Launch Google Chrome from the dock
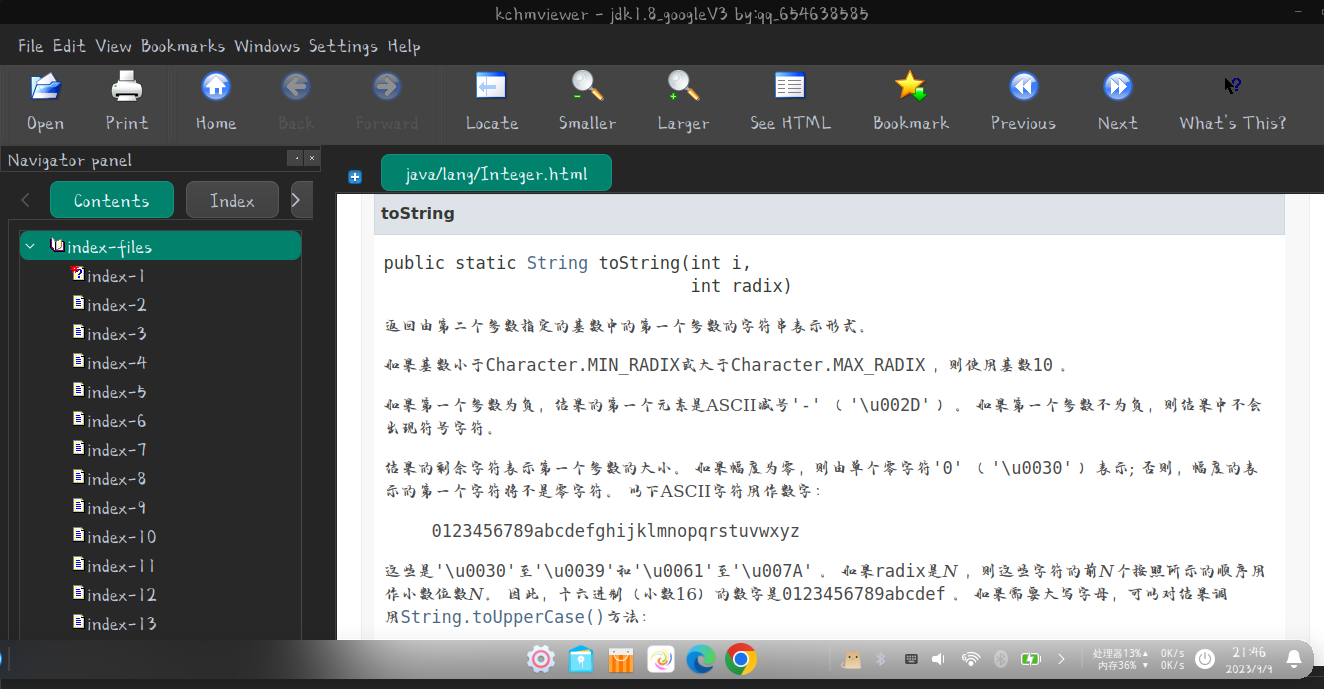 click(x=741, y=659)
